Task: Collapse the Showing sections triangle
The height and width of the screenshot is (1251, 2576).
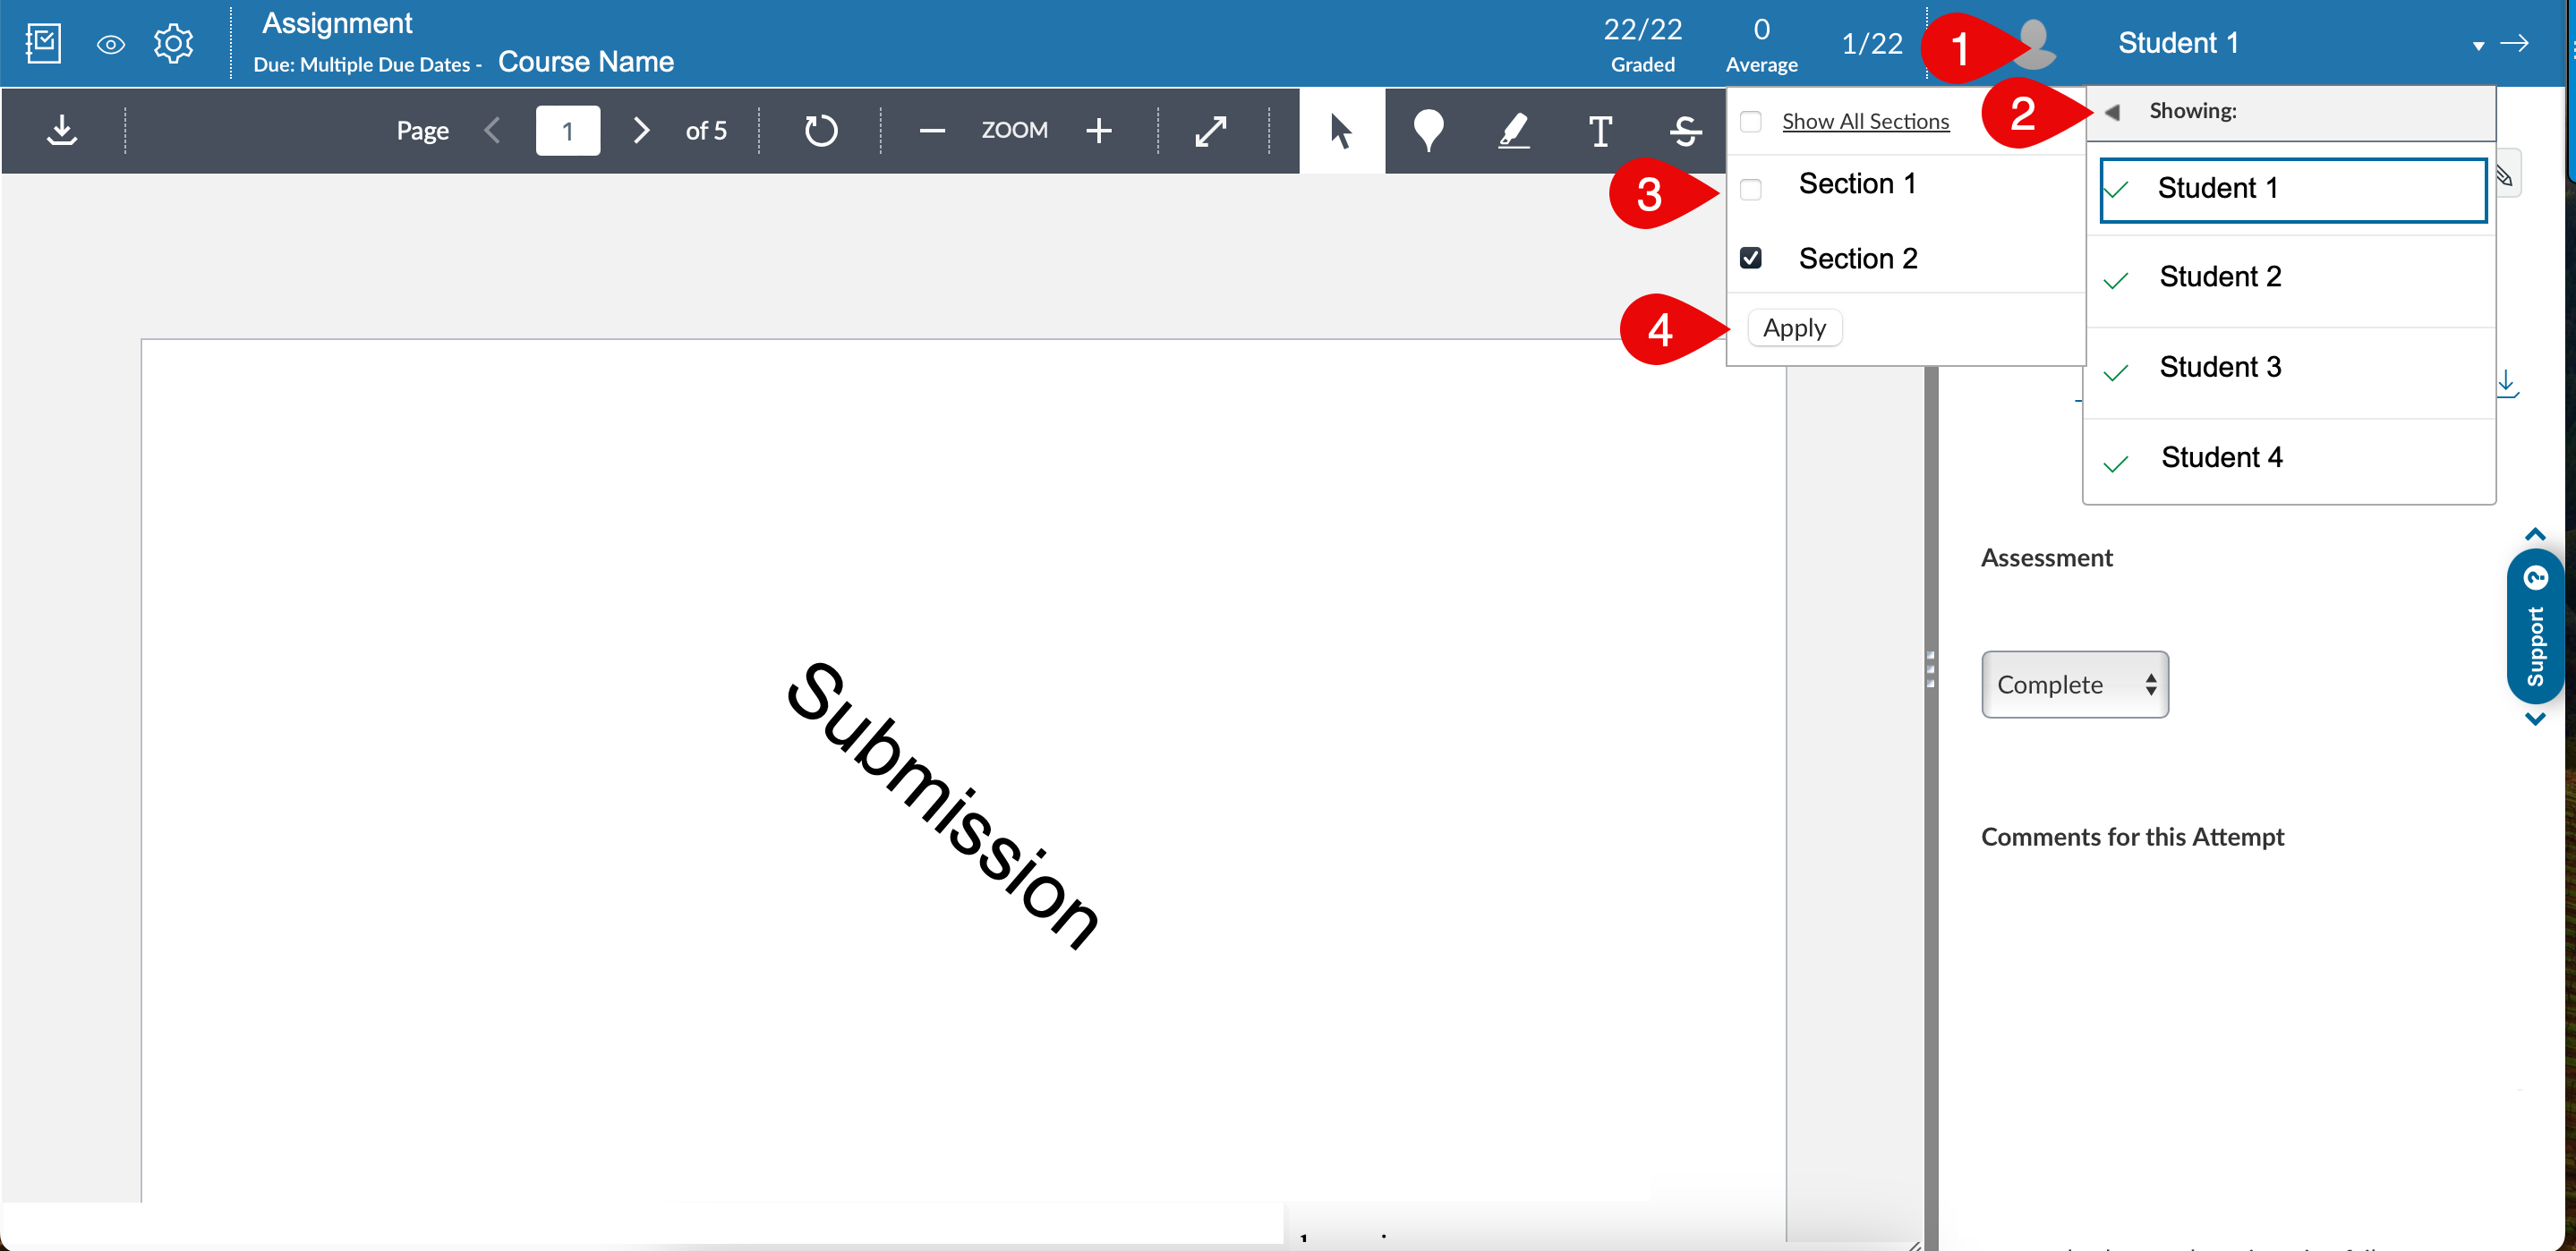Action: [2112, 111]
